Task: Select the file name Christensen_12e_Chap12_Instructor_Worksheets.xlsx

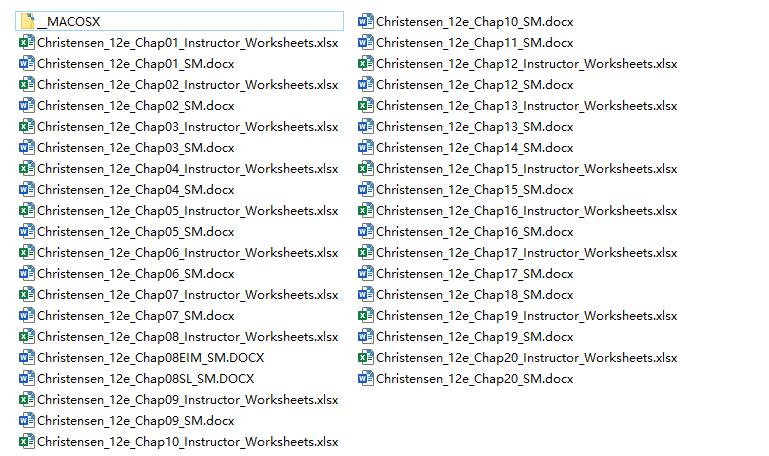Action: (x=527, y=64)
